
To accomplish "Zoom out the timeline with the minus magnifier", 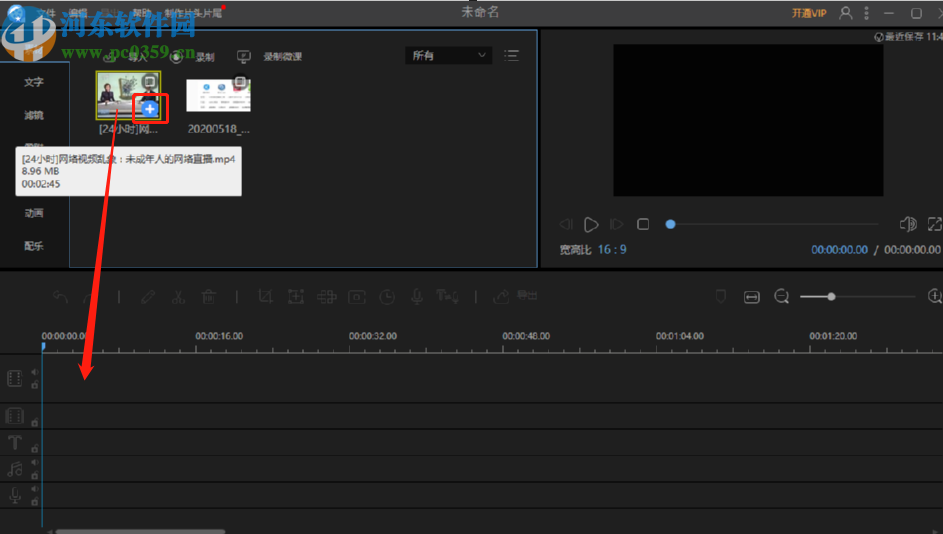I will click(x=781, y=296).
